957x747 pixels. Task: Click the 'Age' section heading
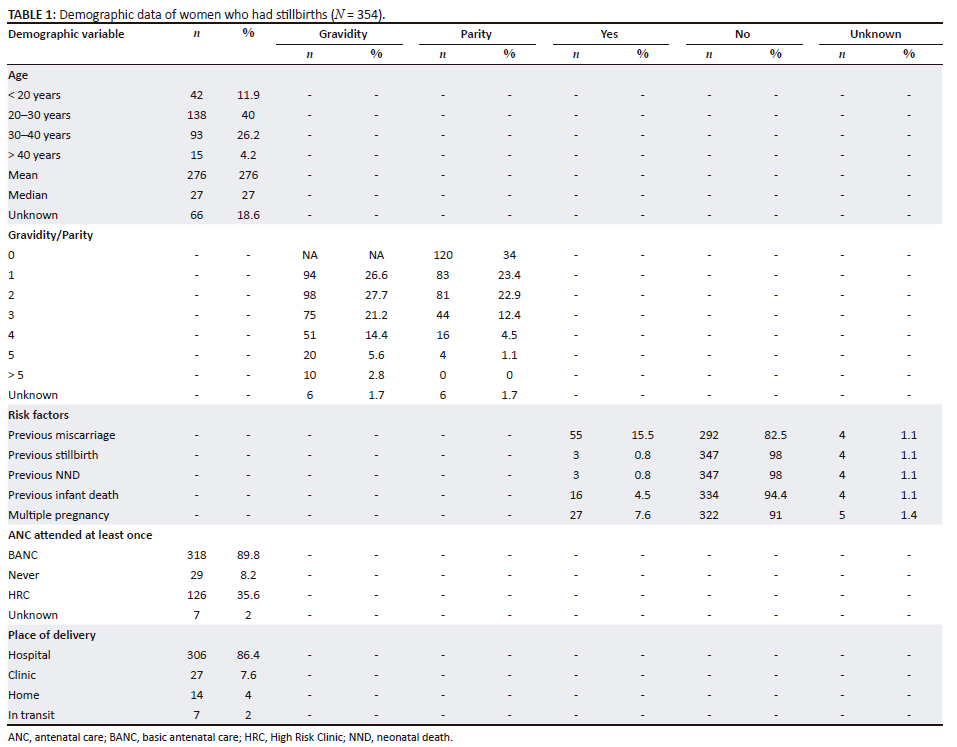[x=18, y=75]
